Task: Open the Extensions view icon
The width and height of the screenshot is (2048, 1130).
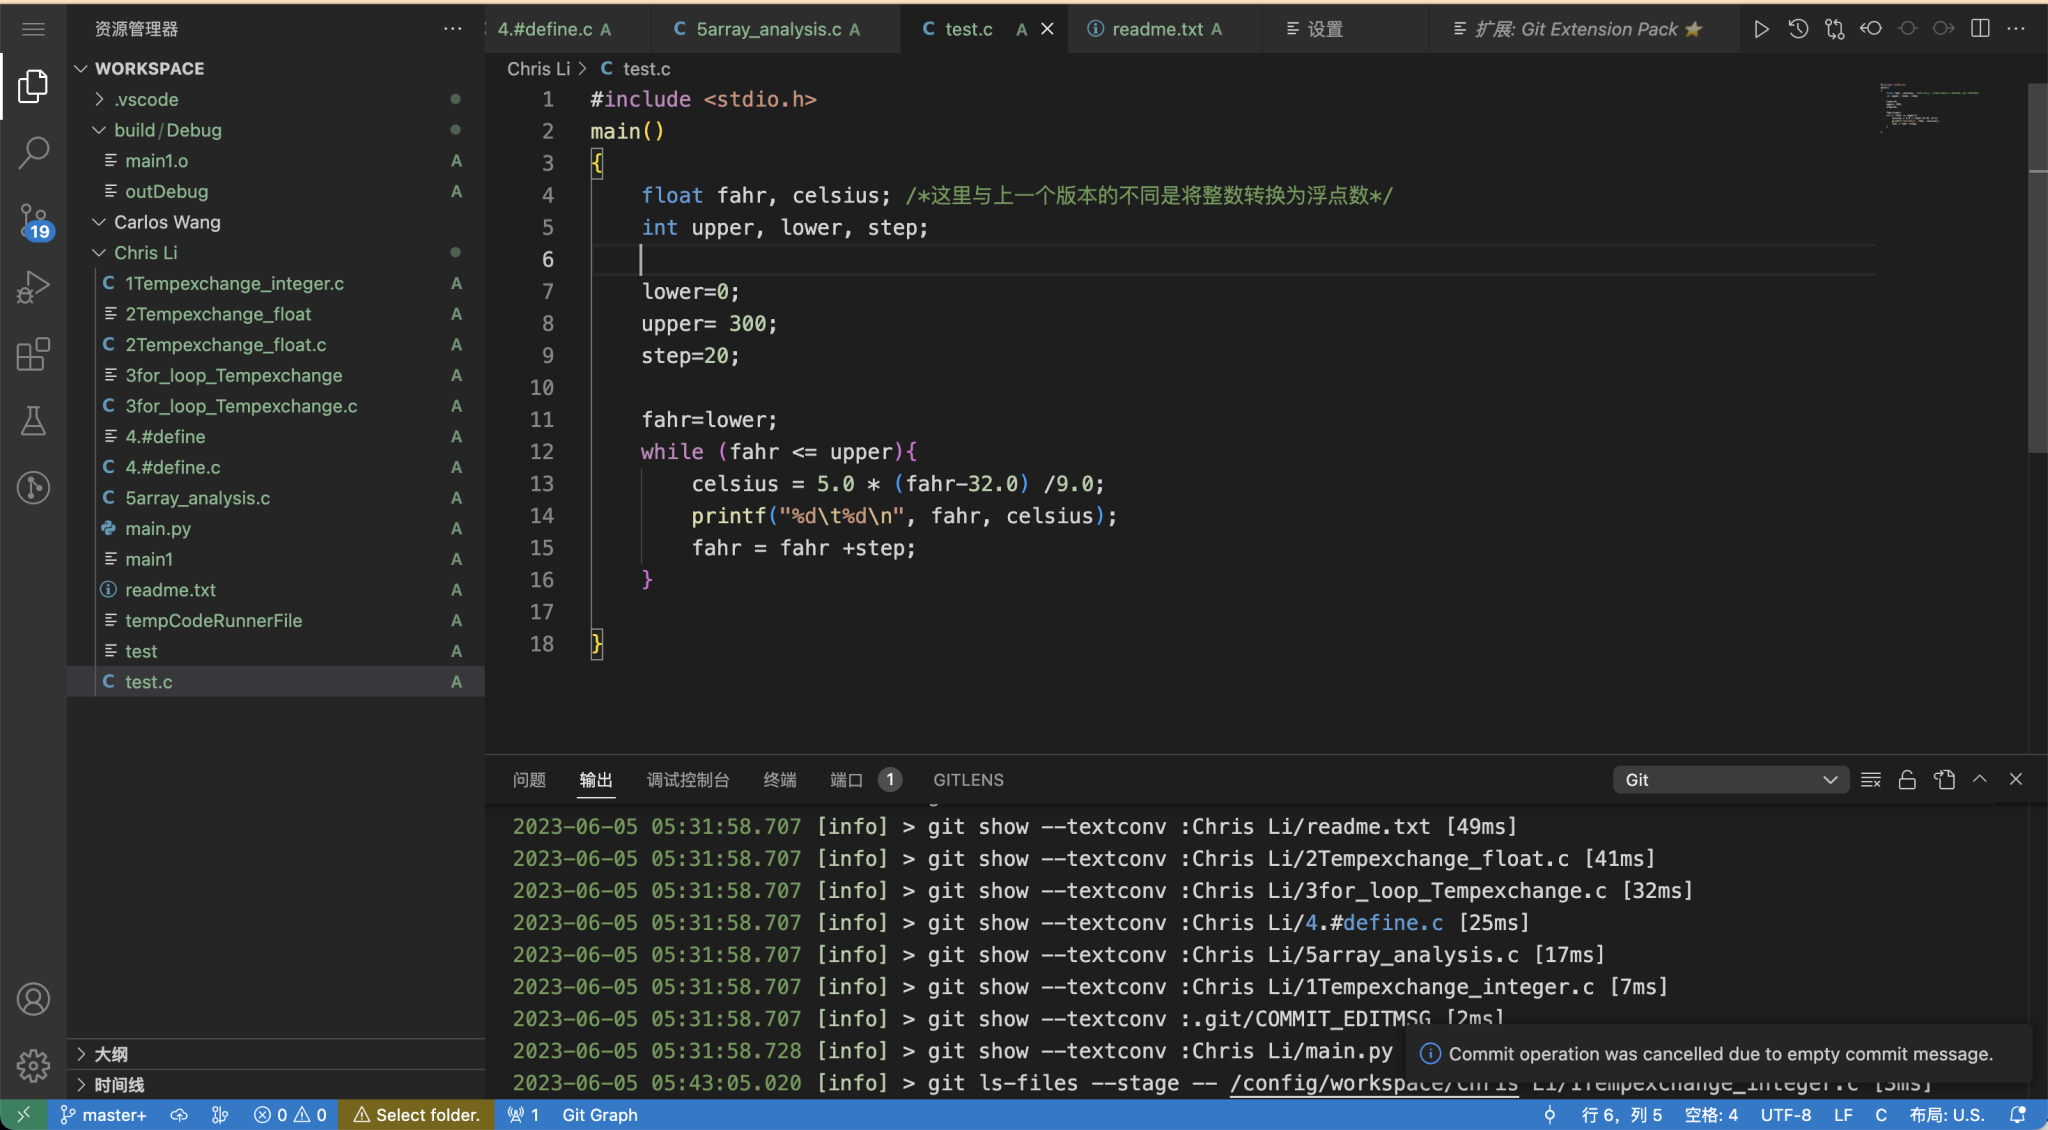Action: click(33, 354)
